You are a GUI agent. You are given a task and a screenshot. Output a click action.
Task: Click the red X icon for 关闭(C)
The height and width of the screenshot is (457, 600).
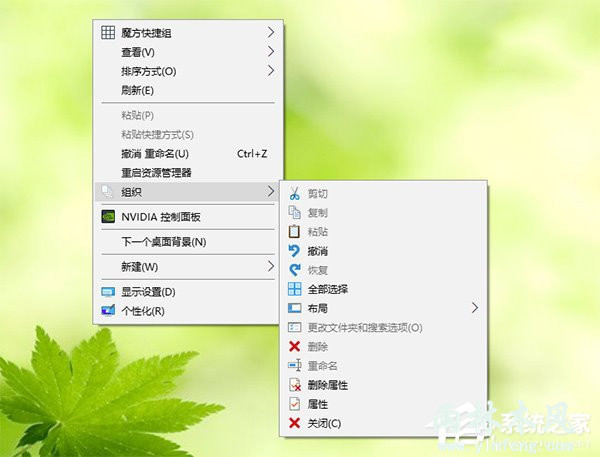click(x=294, y=423)
